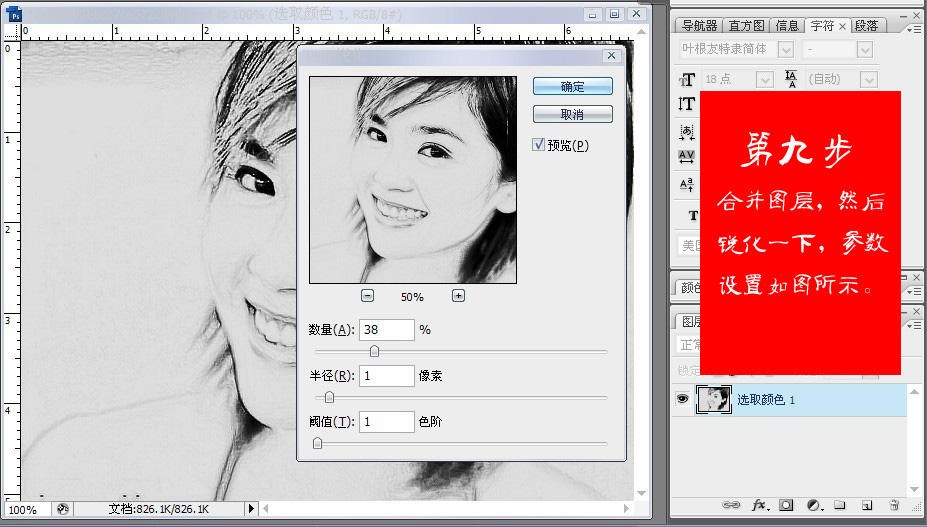This screenshot has width=927, height=527.
Task: Click the Layers panel scrollbar down arrow
Action: [915, 489]
